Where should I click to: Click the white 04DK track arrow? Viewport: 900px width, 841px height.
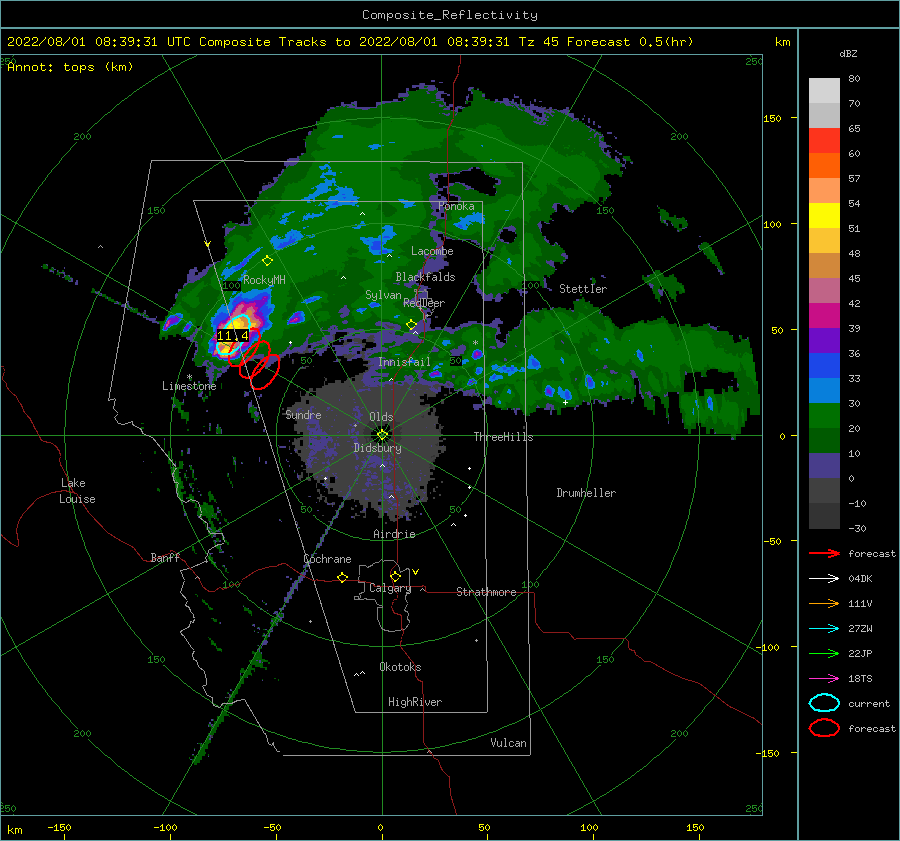[824, 578]
